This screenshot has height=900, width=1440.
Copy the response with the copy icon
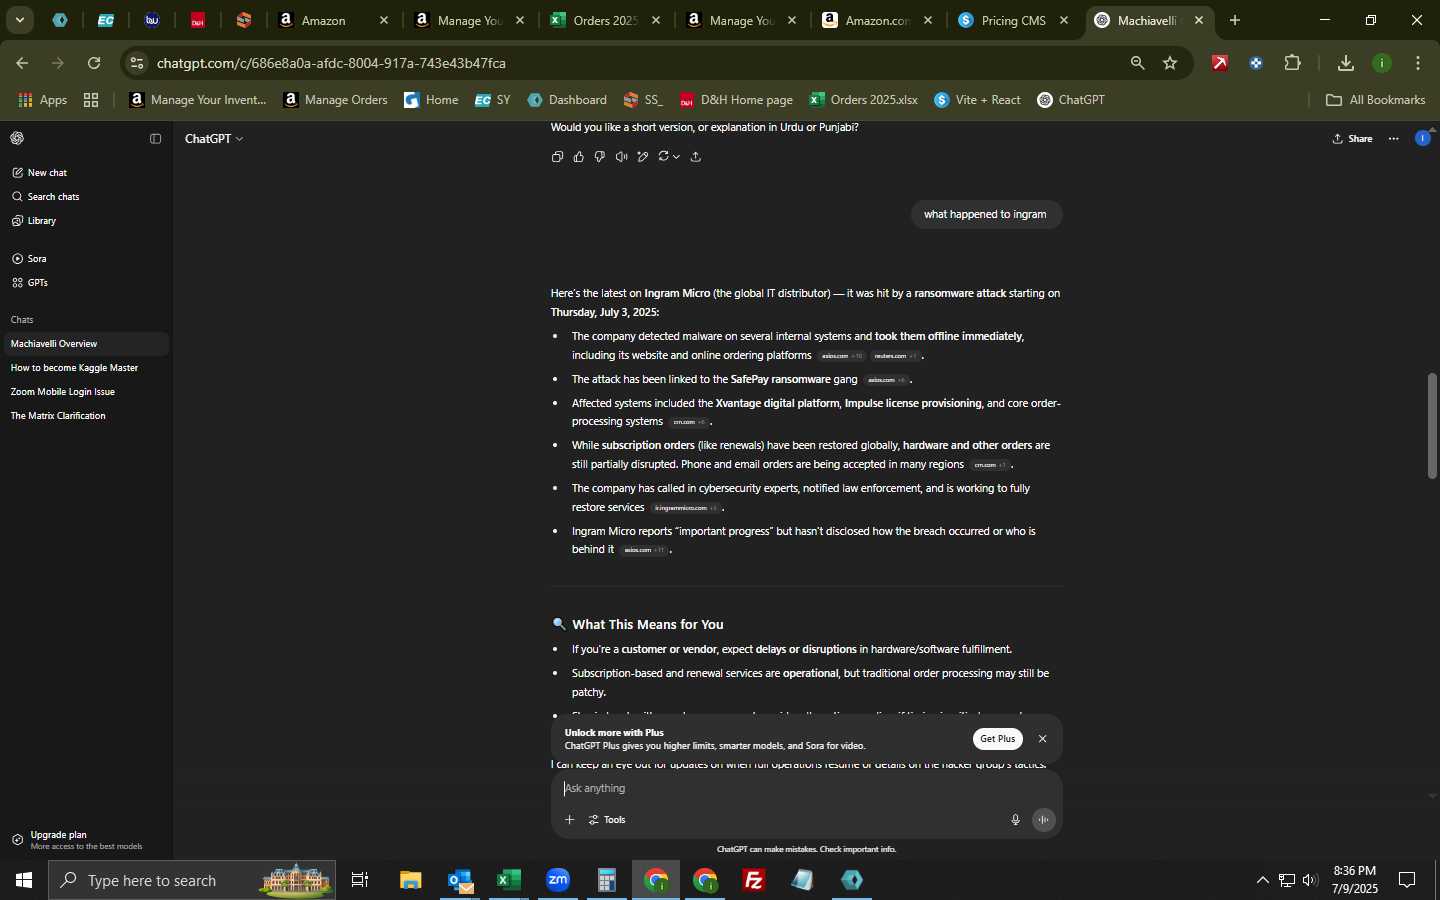point(557,157)
